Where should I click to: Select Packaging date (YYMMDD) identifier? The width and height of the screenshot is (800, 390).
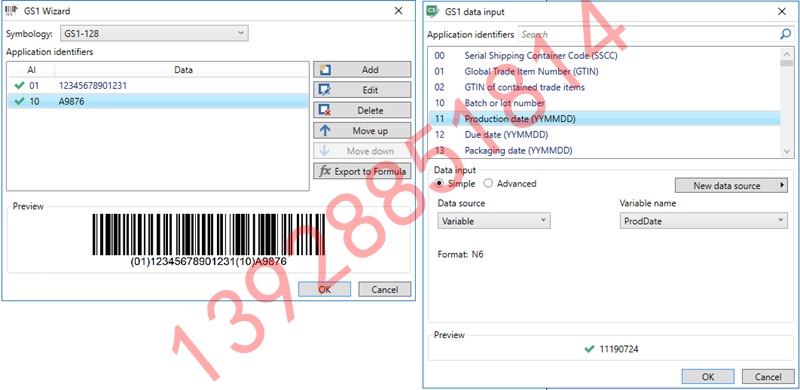[605, 151]
